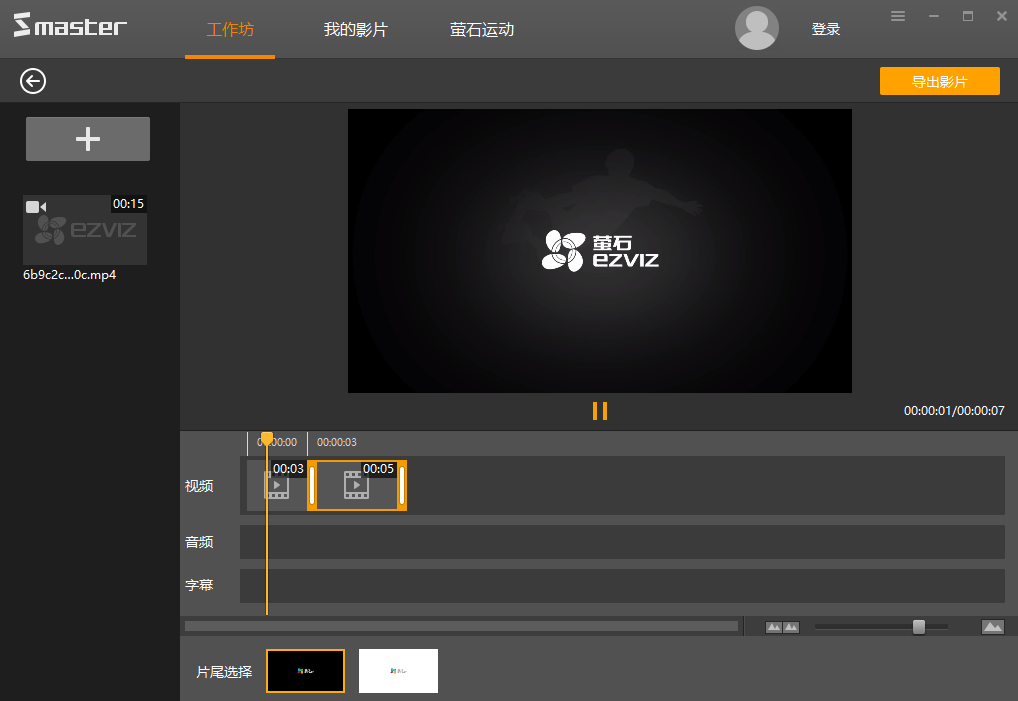Viewport: 1018px width, 701px height.
Task: Click the timeline zoom slider handle
Action: coord(919,627)
